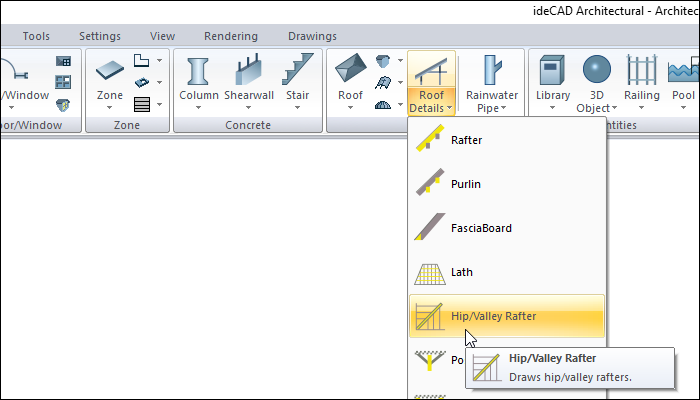Image resolution: width=700 pixels, height=400 pixels.
Task: Click the Column tool icon
Action: pyautogui.click(x=198, y=72)
